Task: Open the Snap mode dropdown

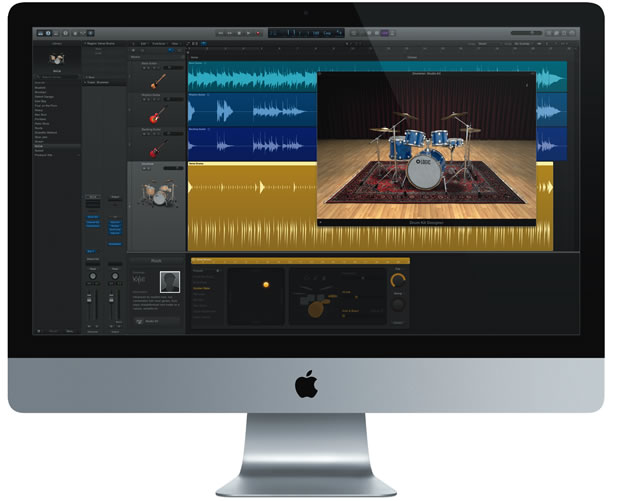Action: coord(488,43)
